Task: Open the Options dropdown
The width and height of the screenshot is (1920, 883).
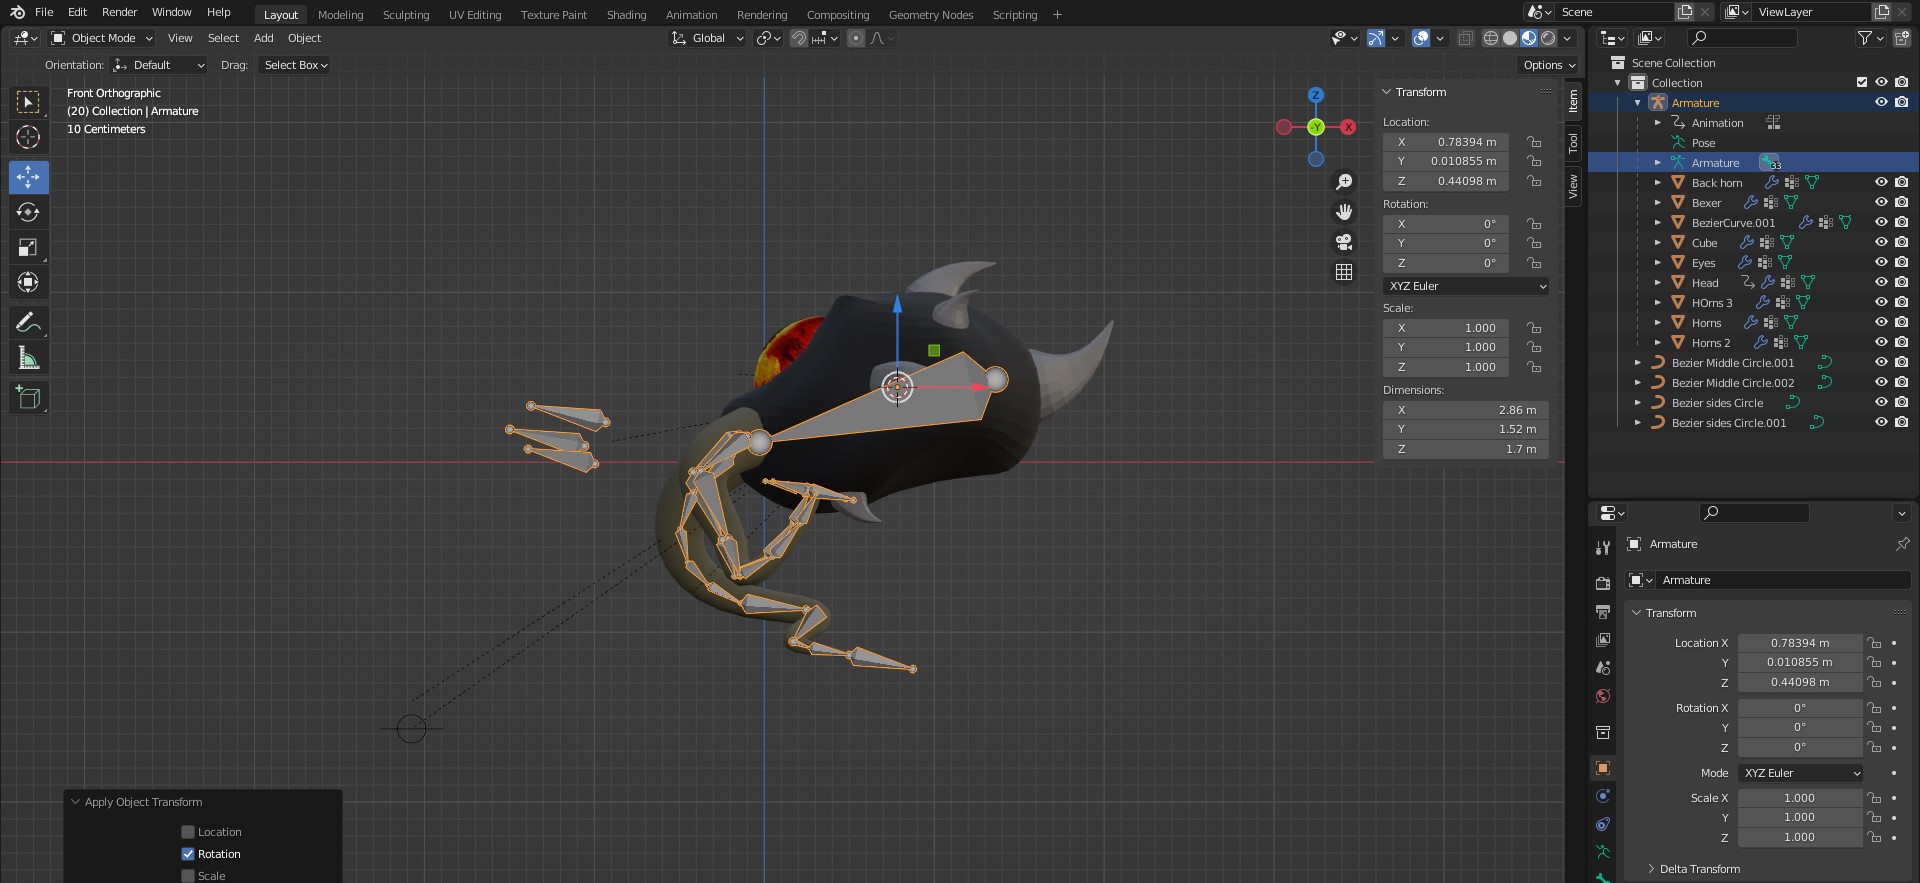Action: point(1549,65)
